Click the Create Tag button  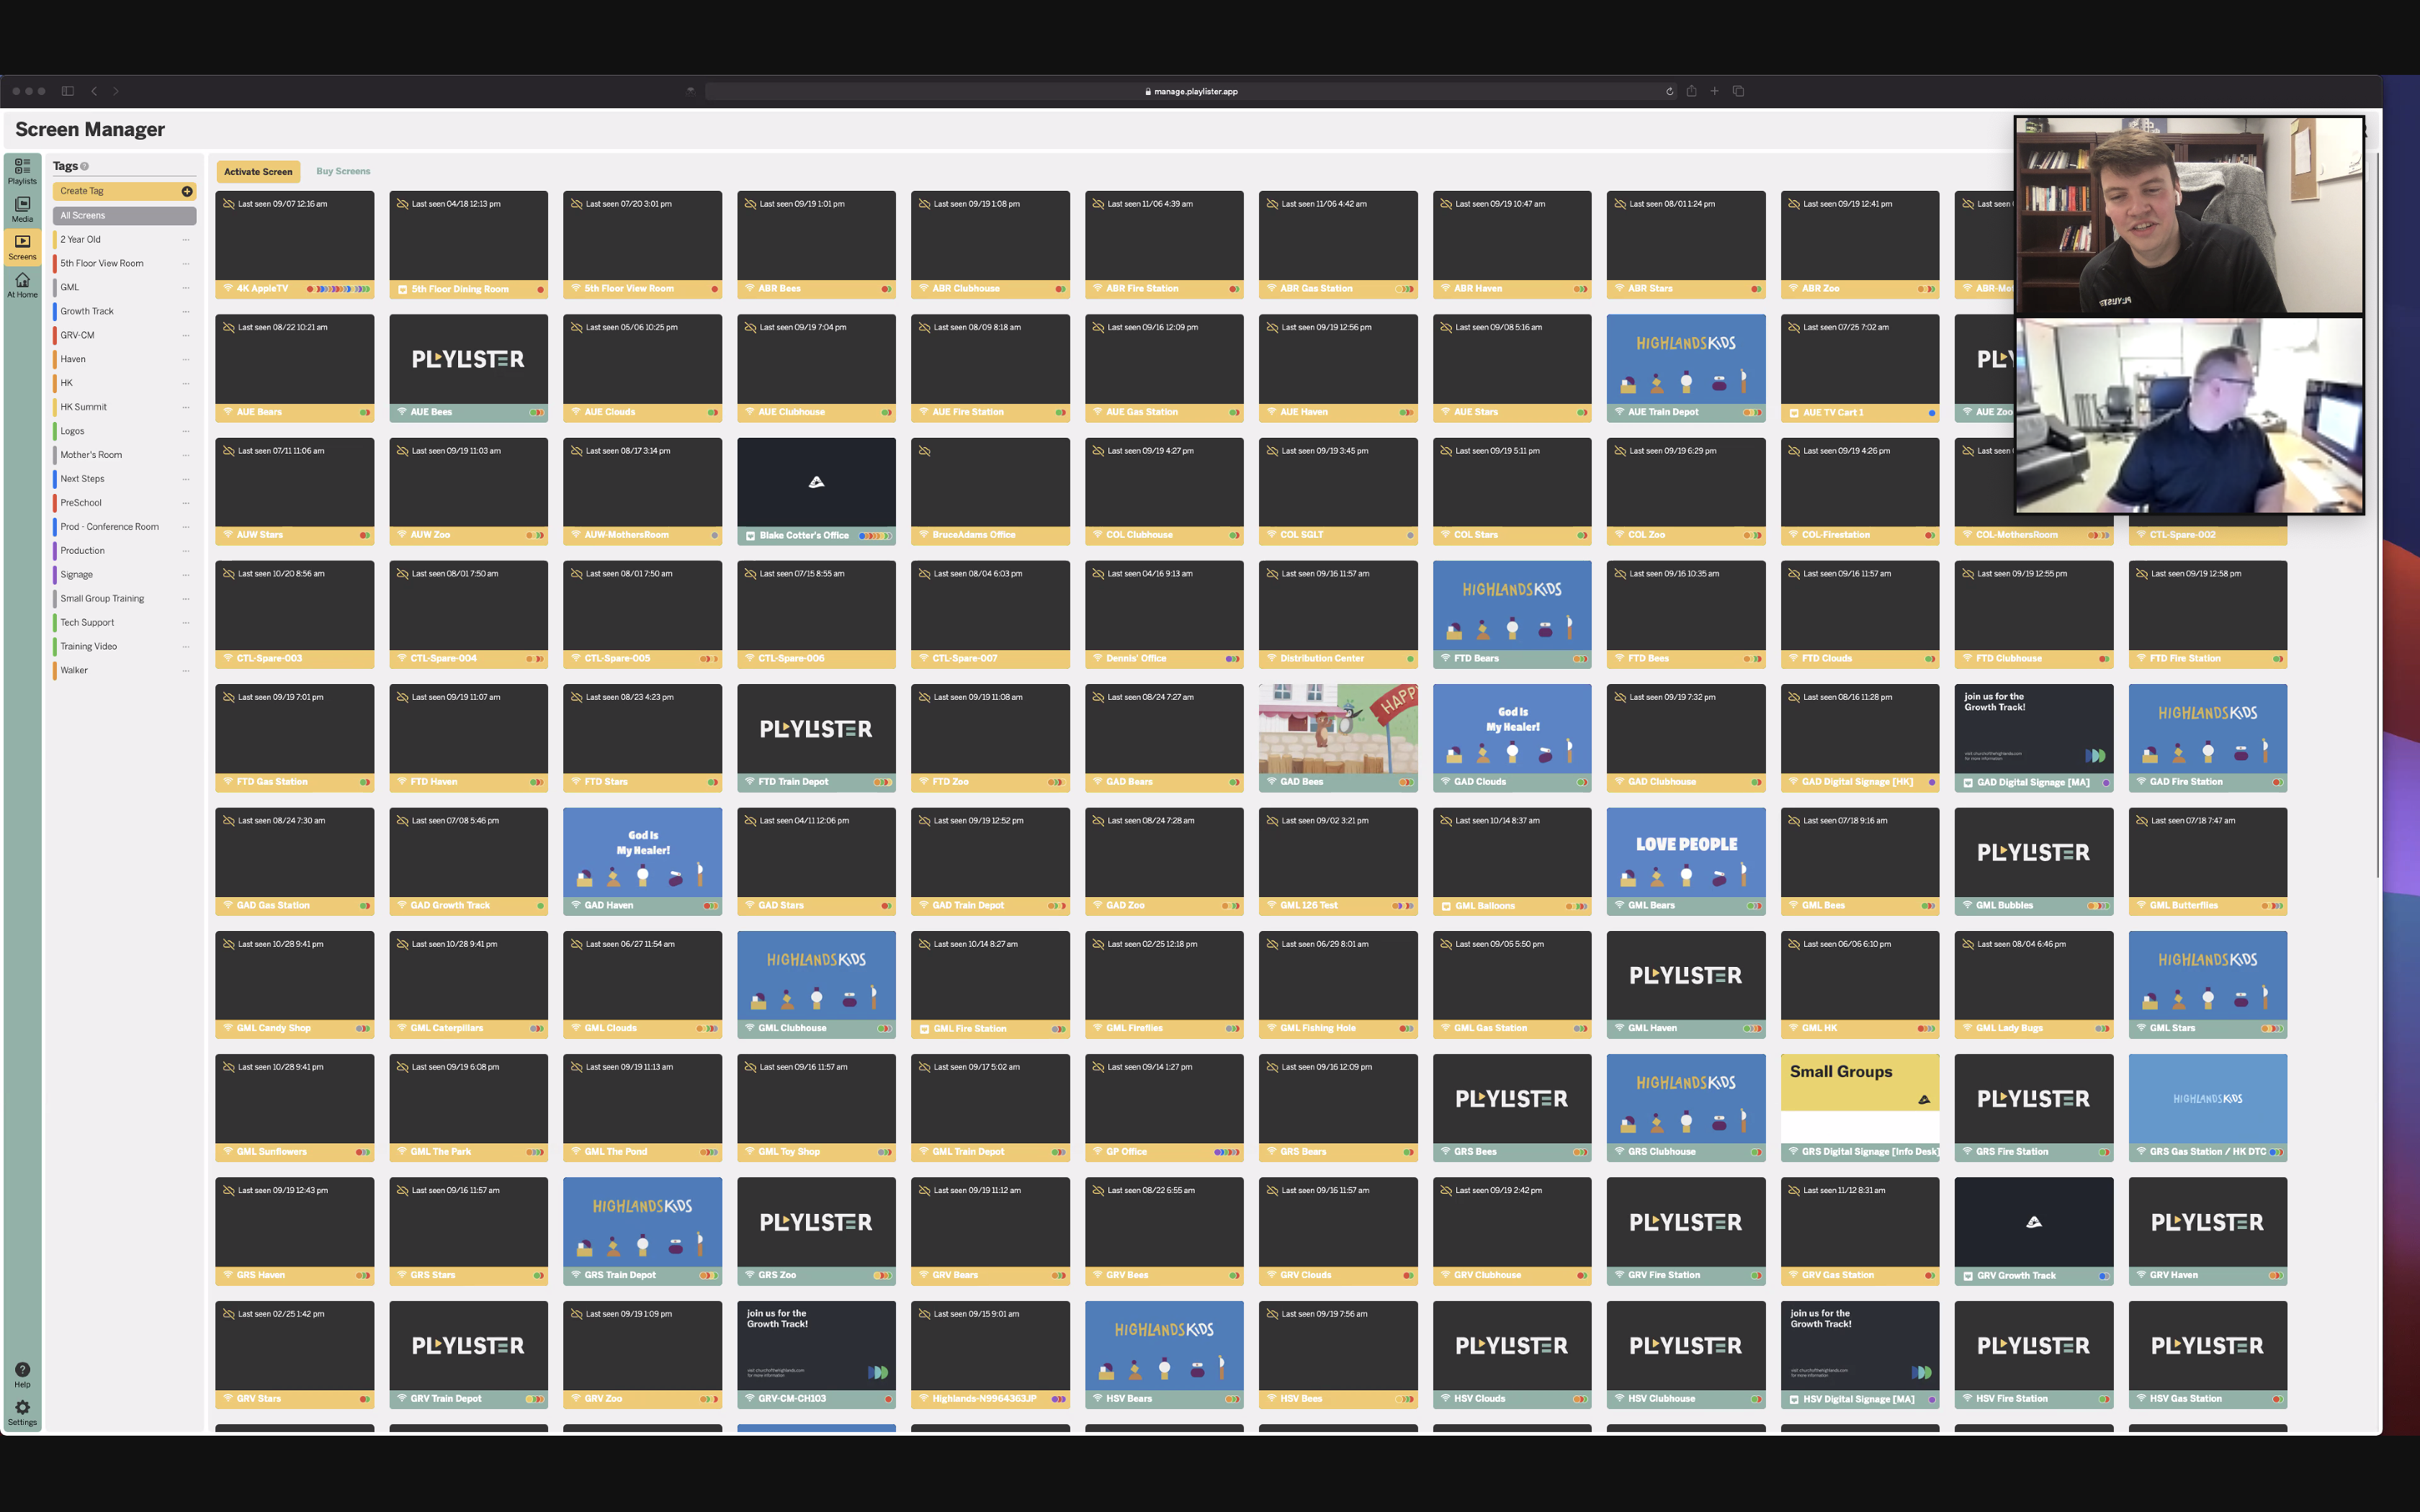click(124, 191)
